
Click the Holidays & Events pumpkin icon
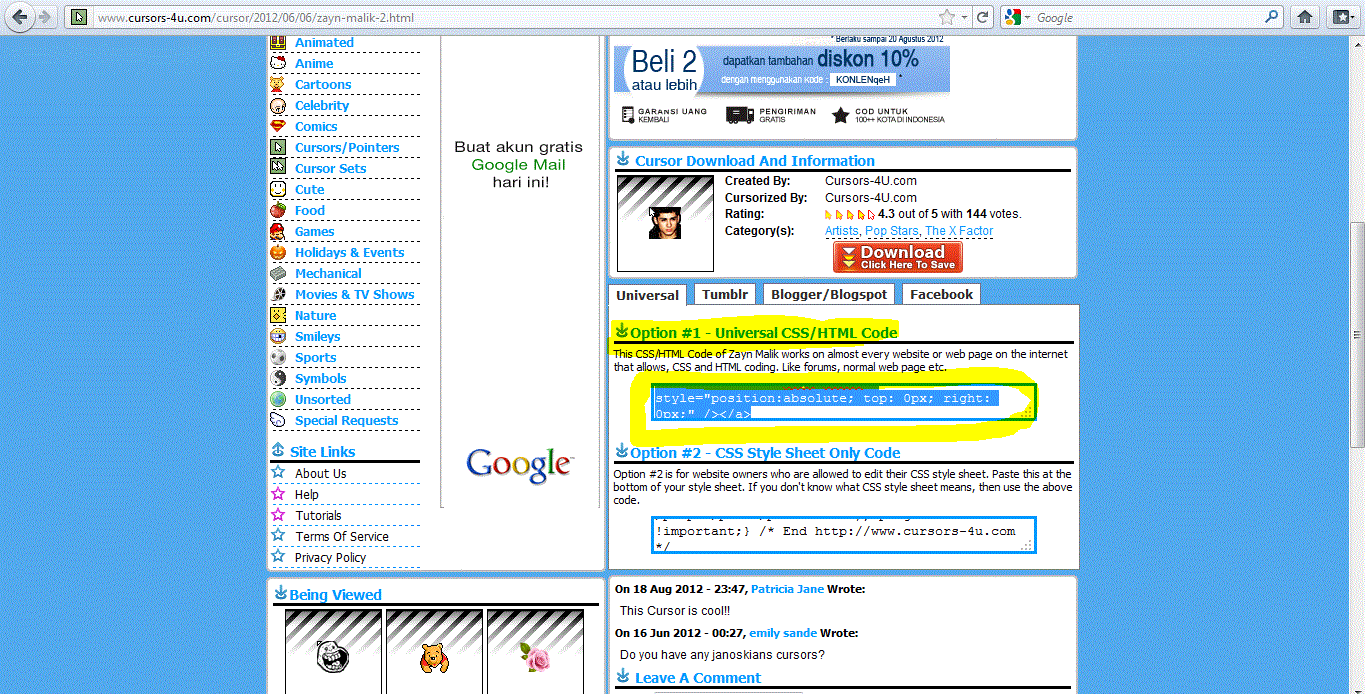[278, 252]
